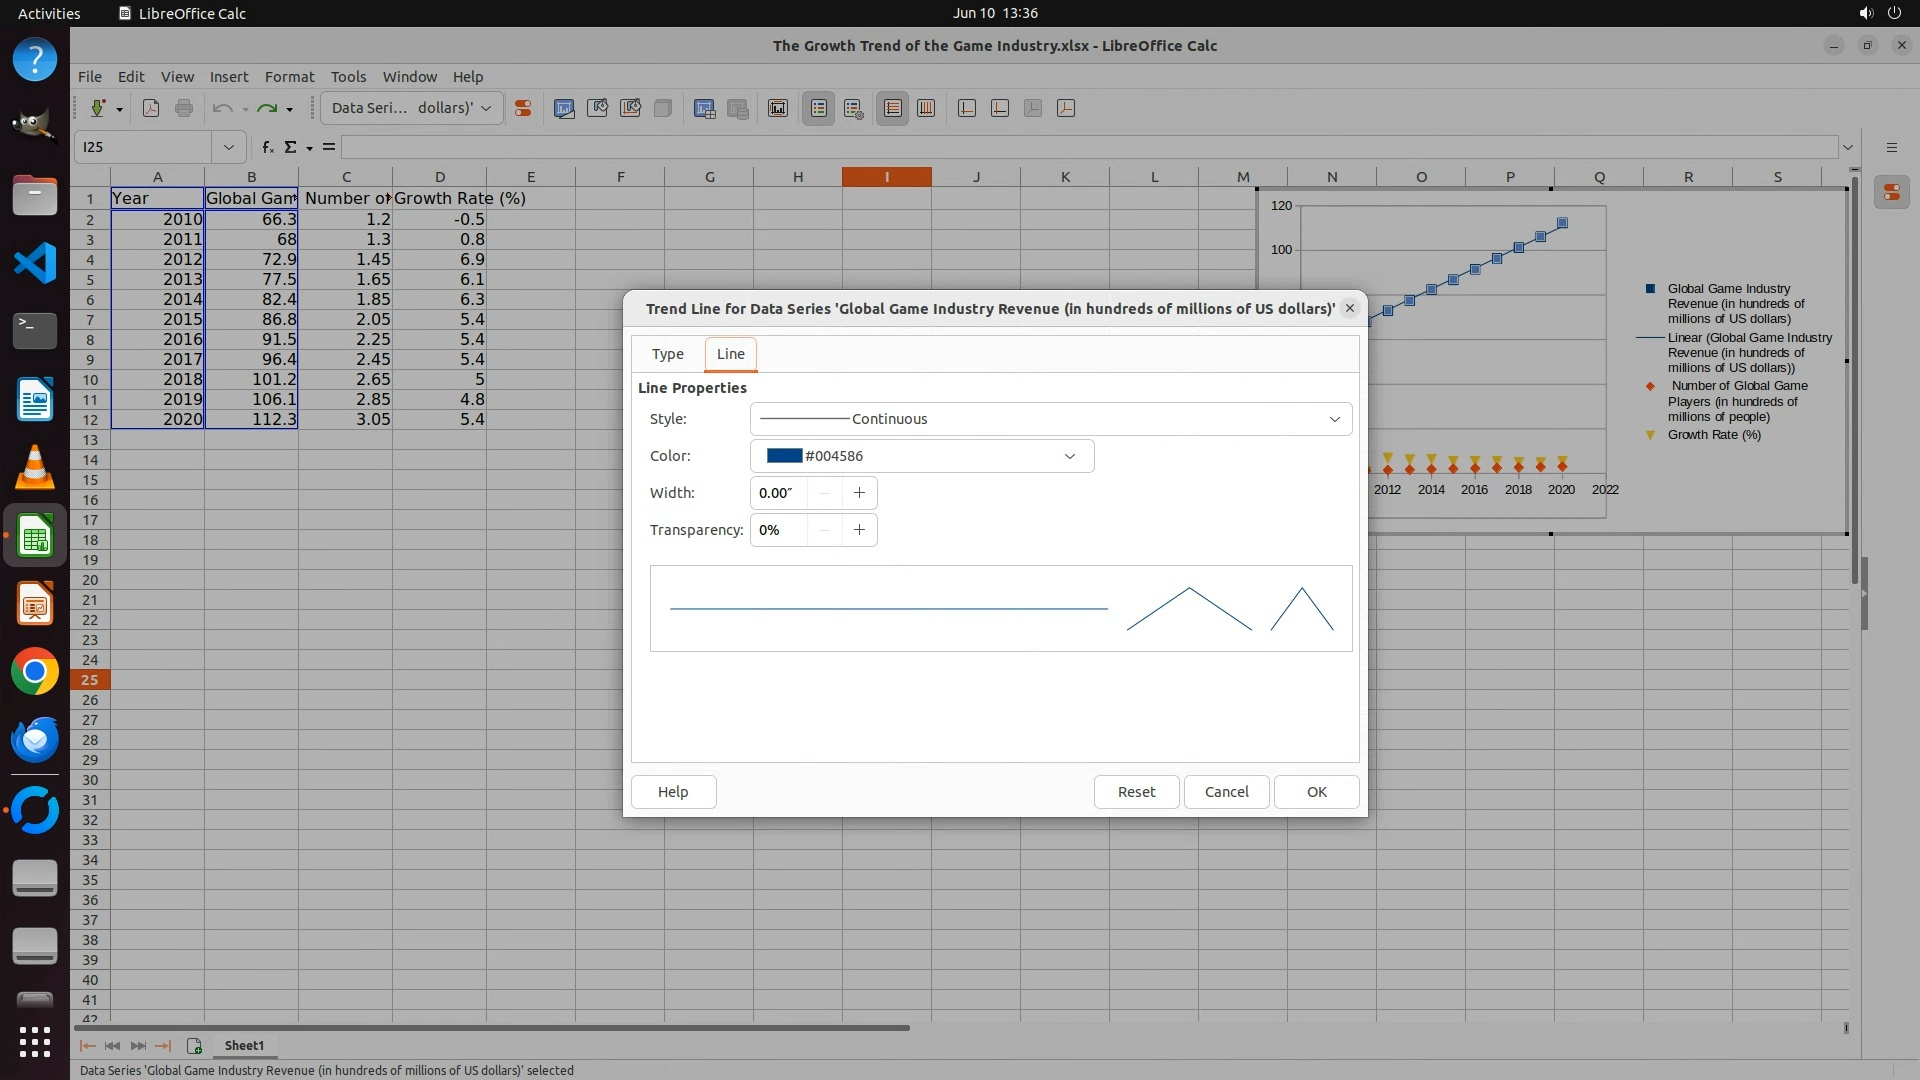Switch to the Type tab
This screenshot has width=1920, height=1080.
click(667, 354)
